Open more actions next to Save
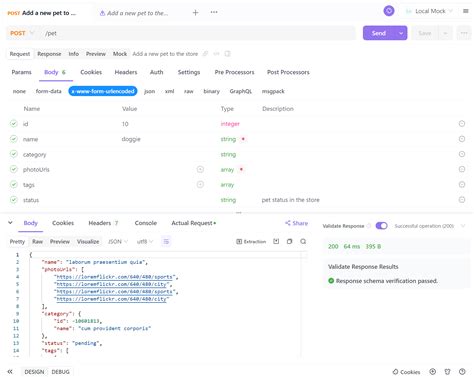 [x=464, y=33]
